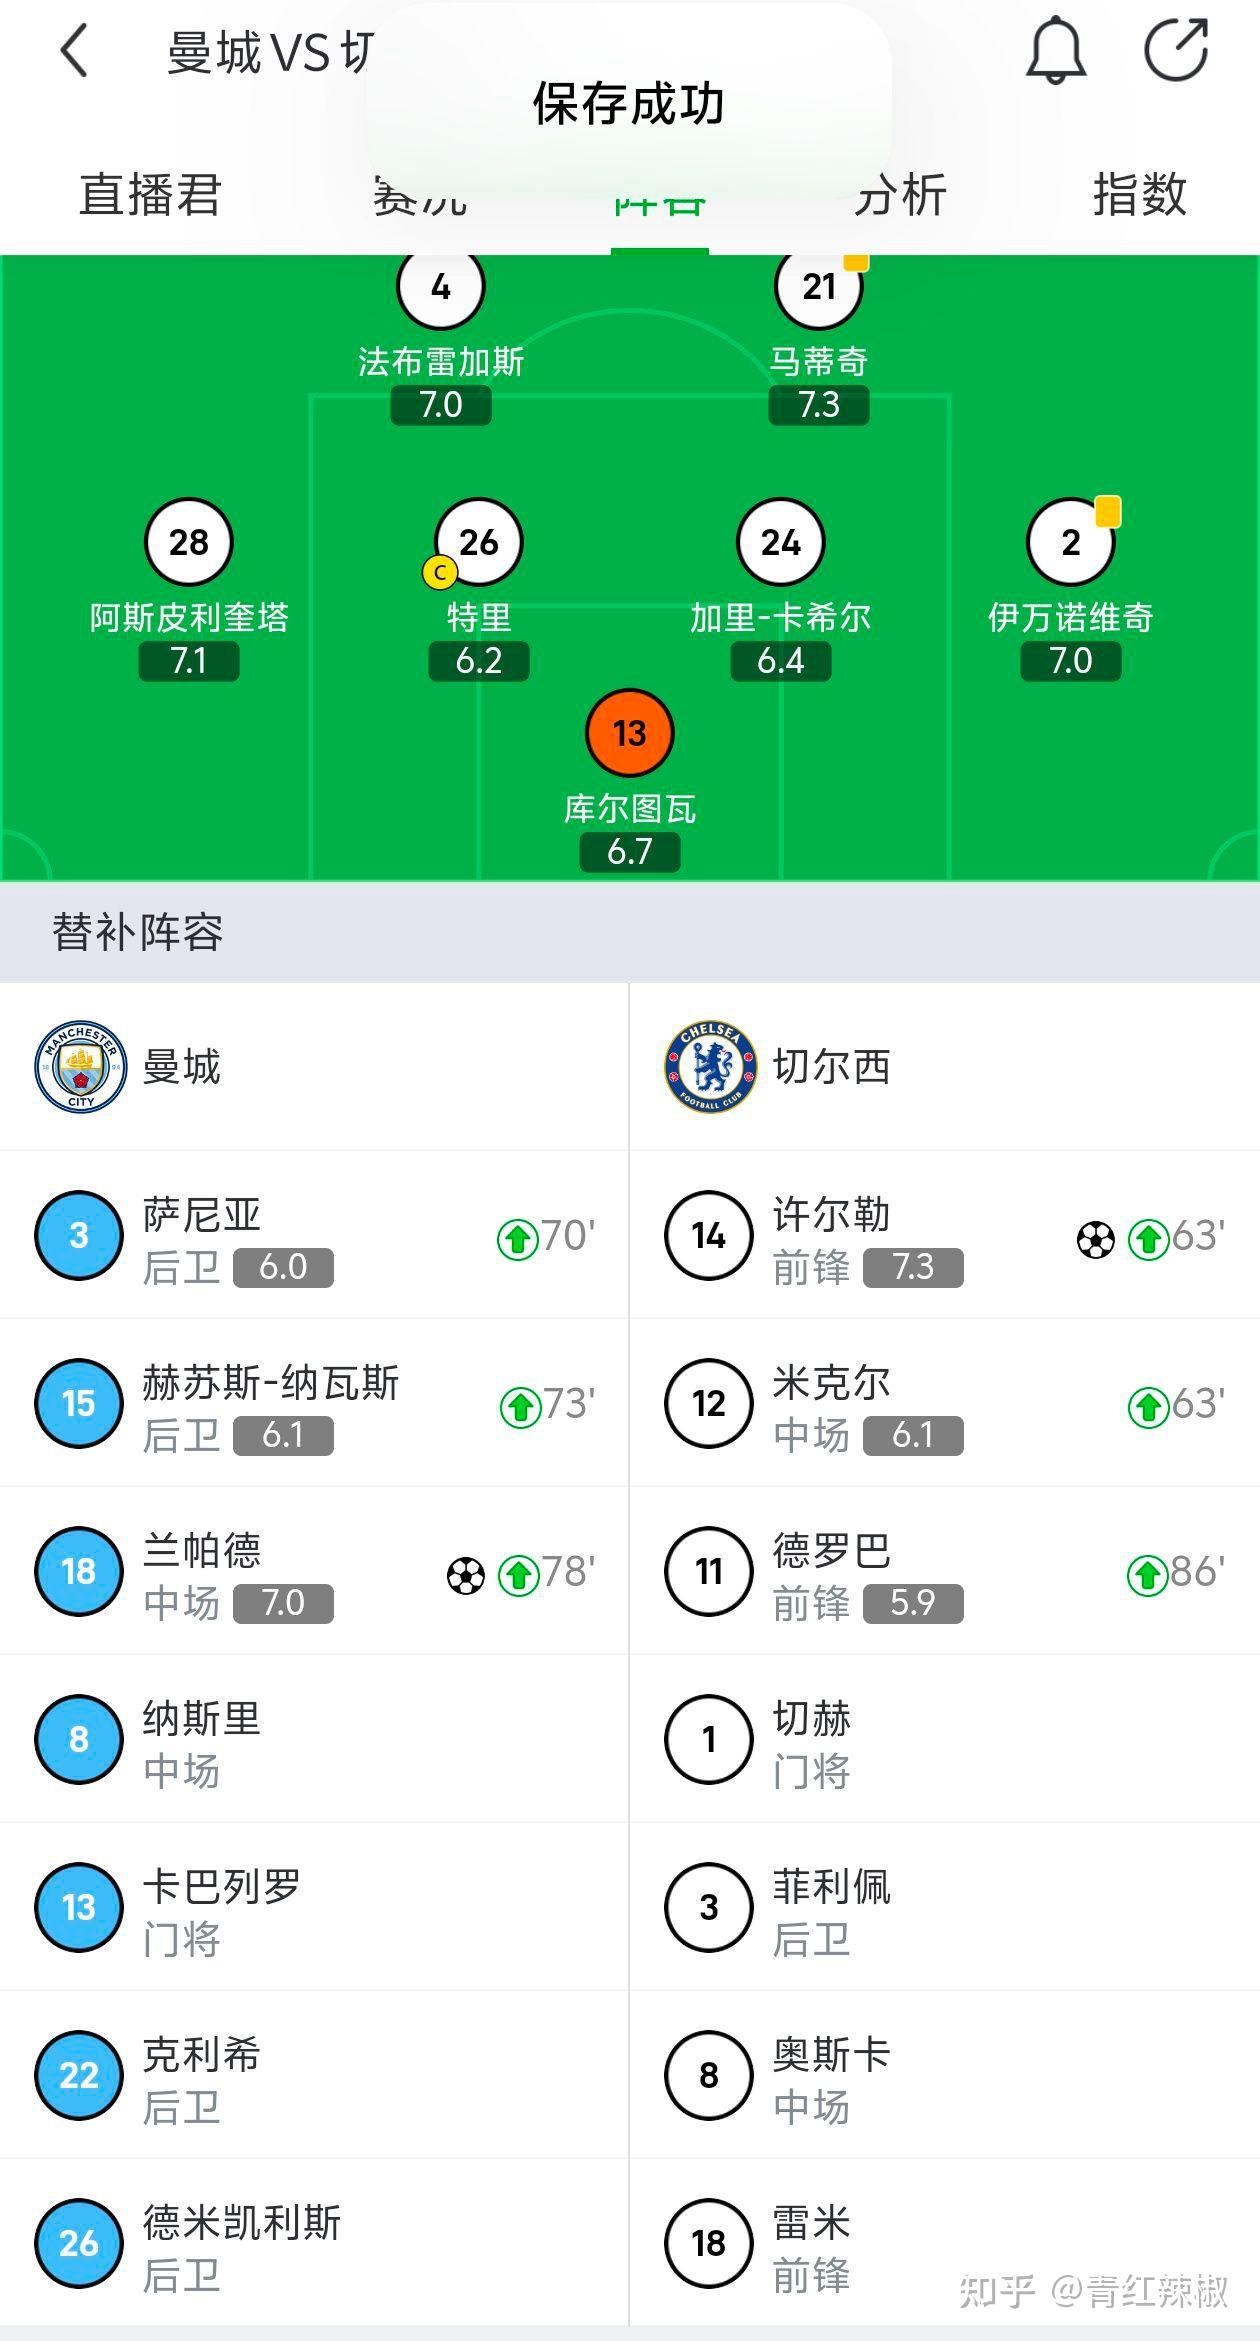Switch to the 直播君 tab
Screen dimensions: 1260x2341
pos(150,194)
